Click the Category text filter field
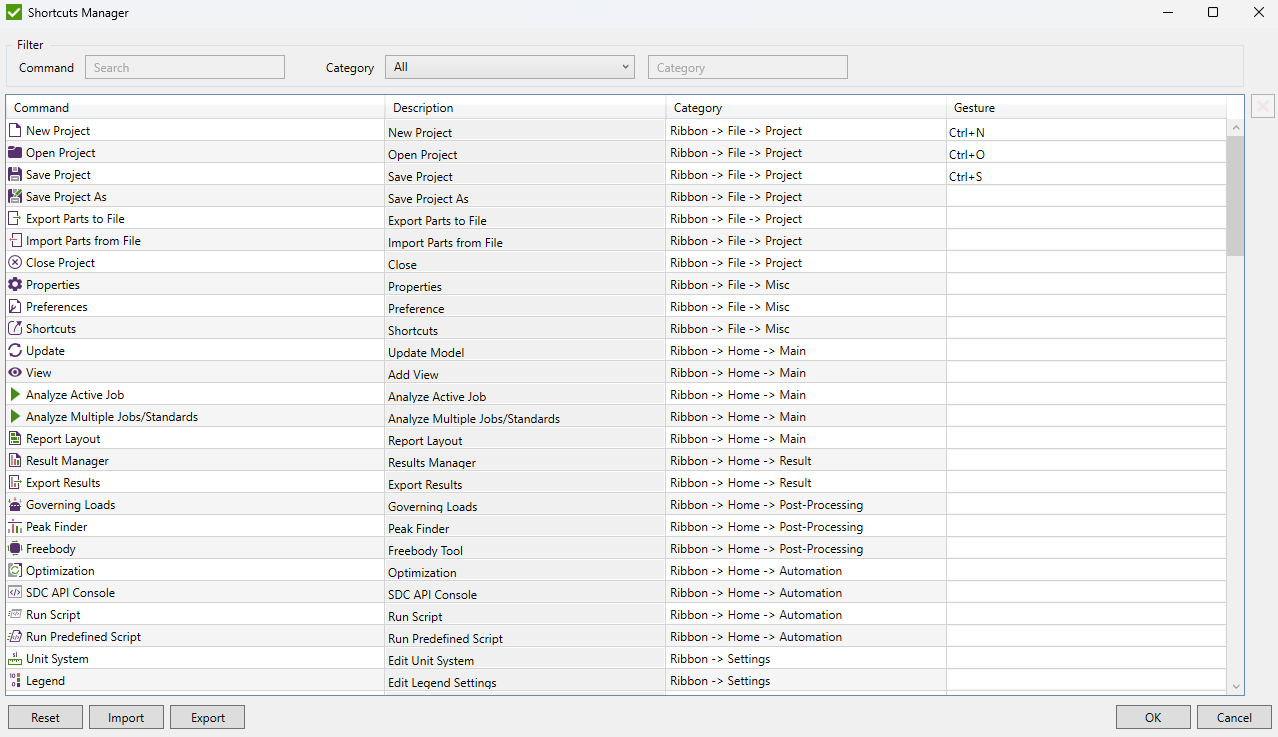The image size is (1278, 737). [x=747, y=68]
